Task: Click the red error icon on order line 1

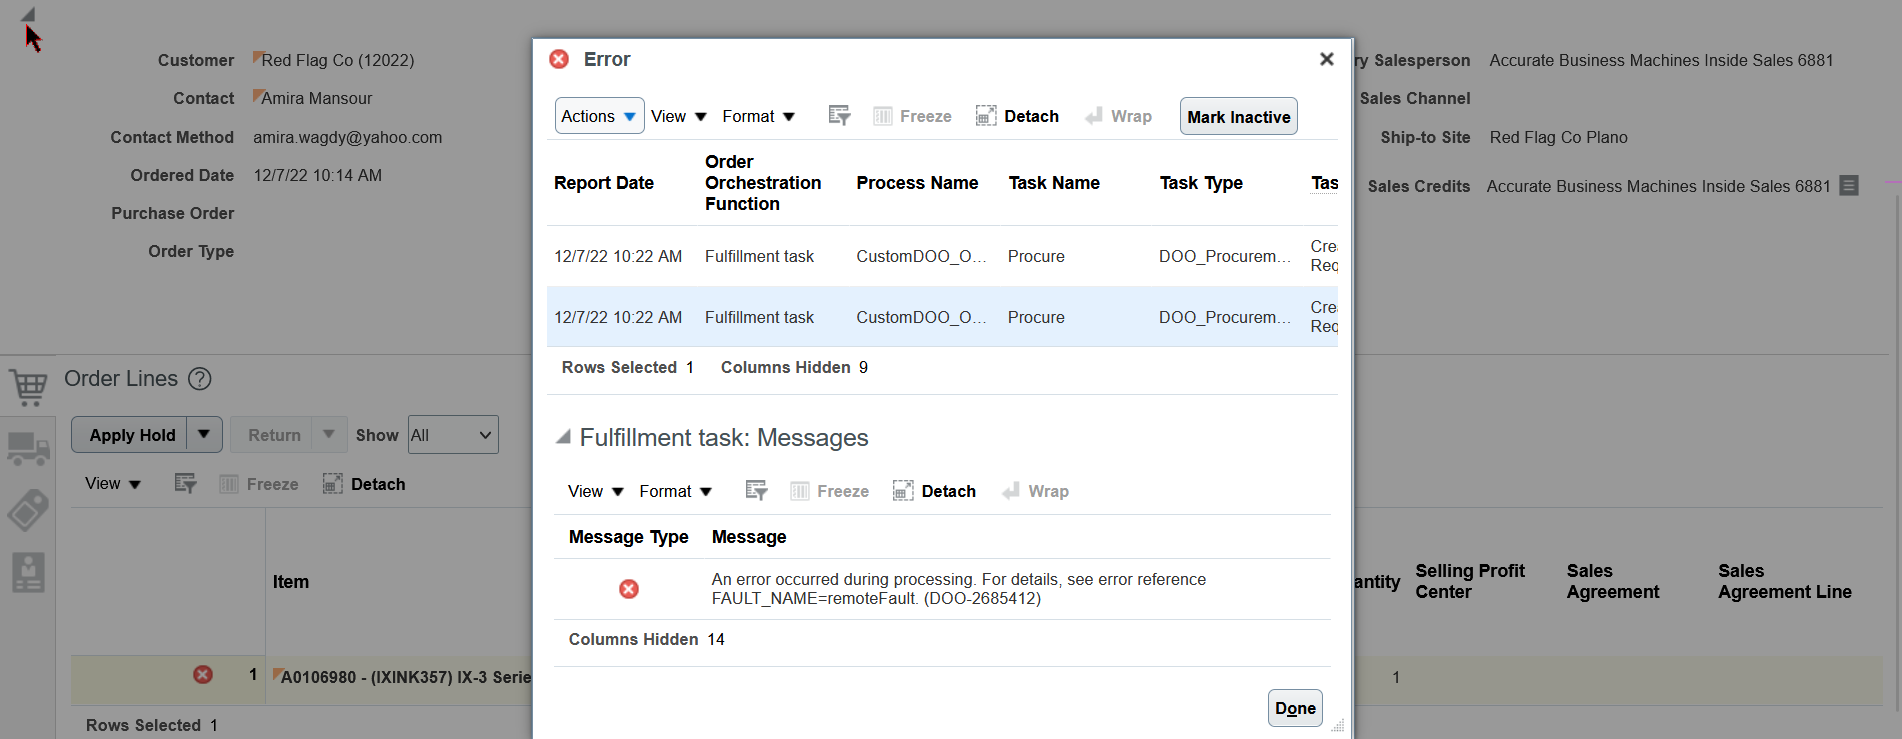Action: [x=203, y=675]
